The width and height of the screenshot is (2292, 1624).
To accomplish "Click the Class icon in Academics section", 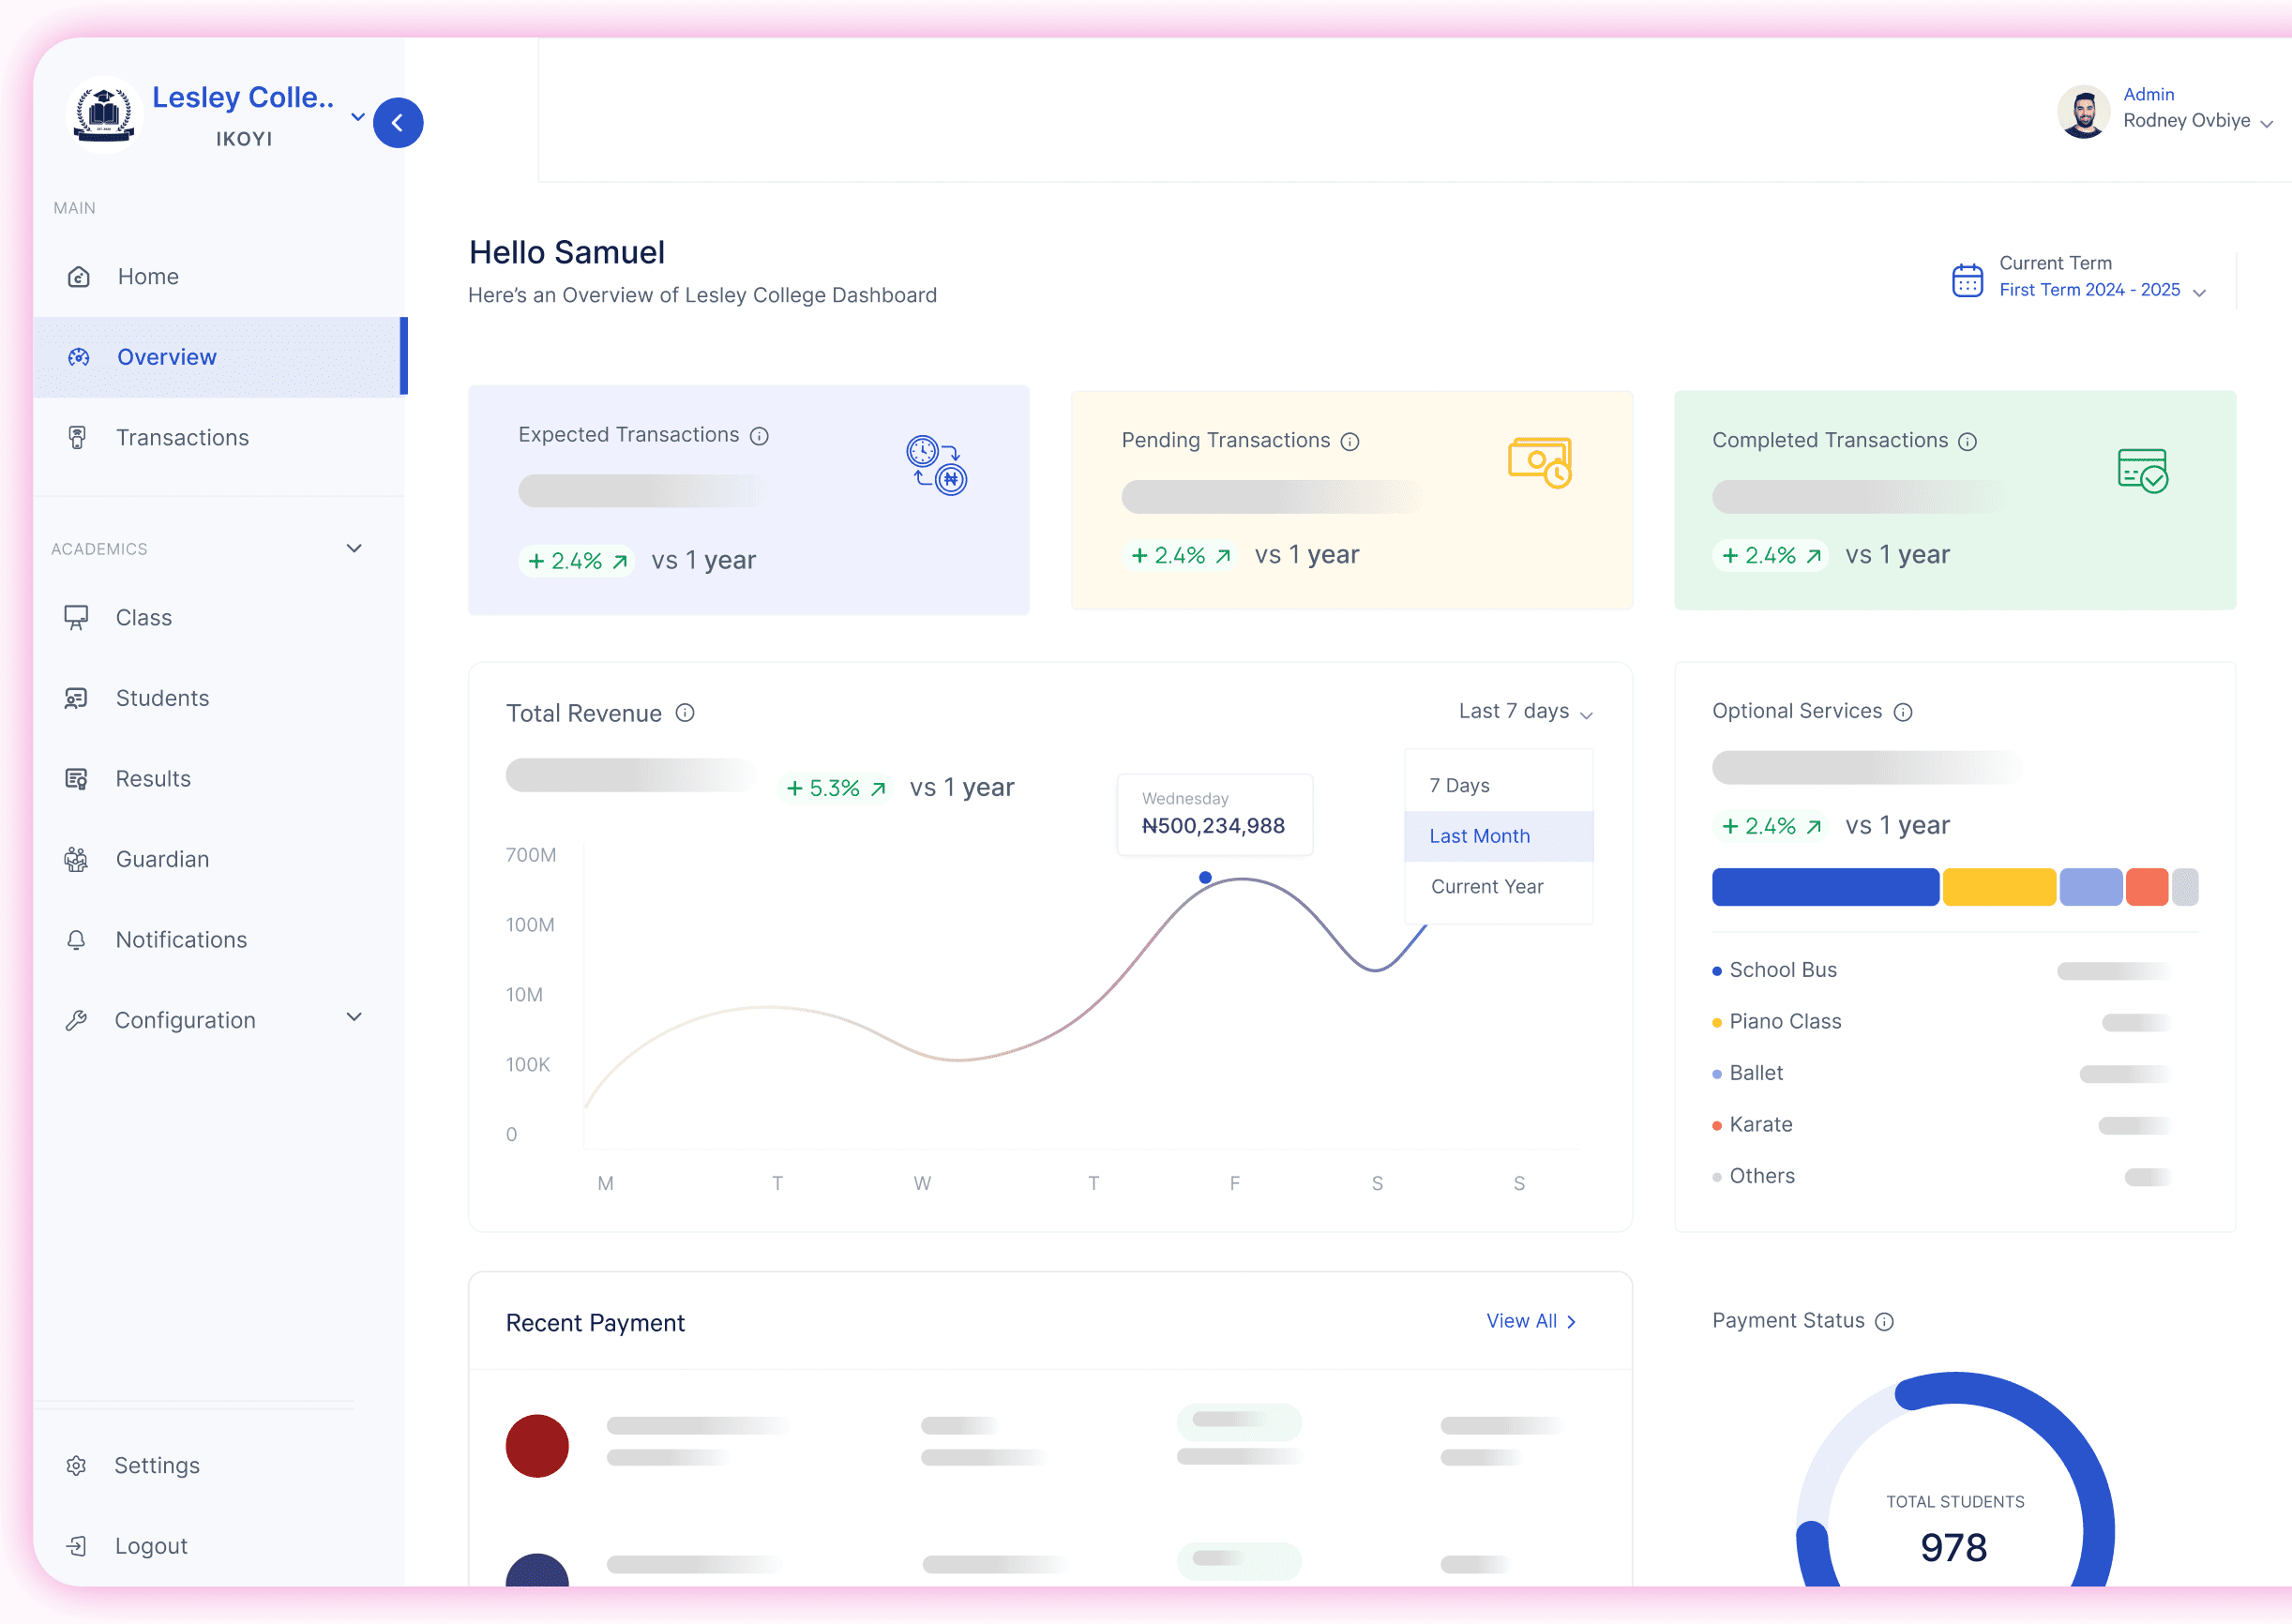I will point(79,617).
